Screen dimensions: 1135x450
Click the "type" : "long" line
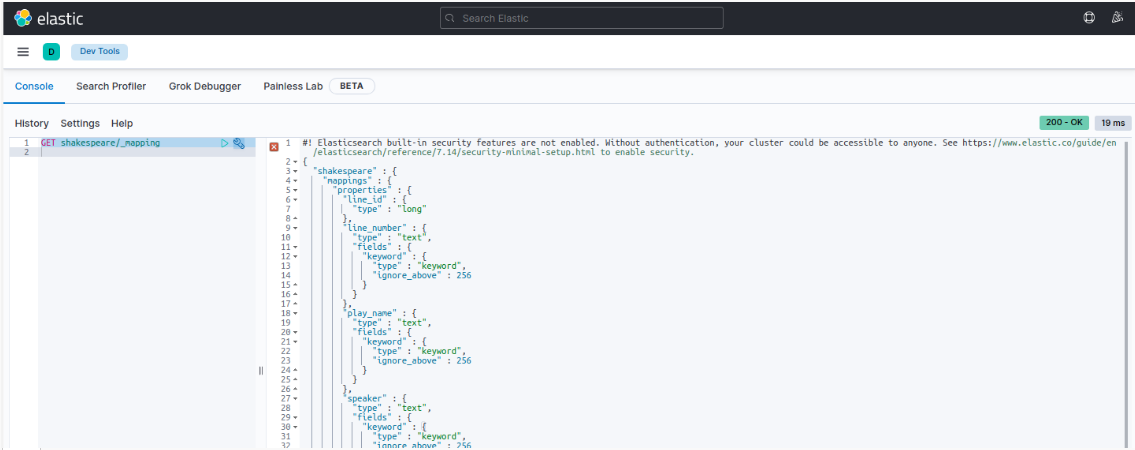pos(389,209)
